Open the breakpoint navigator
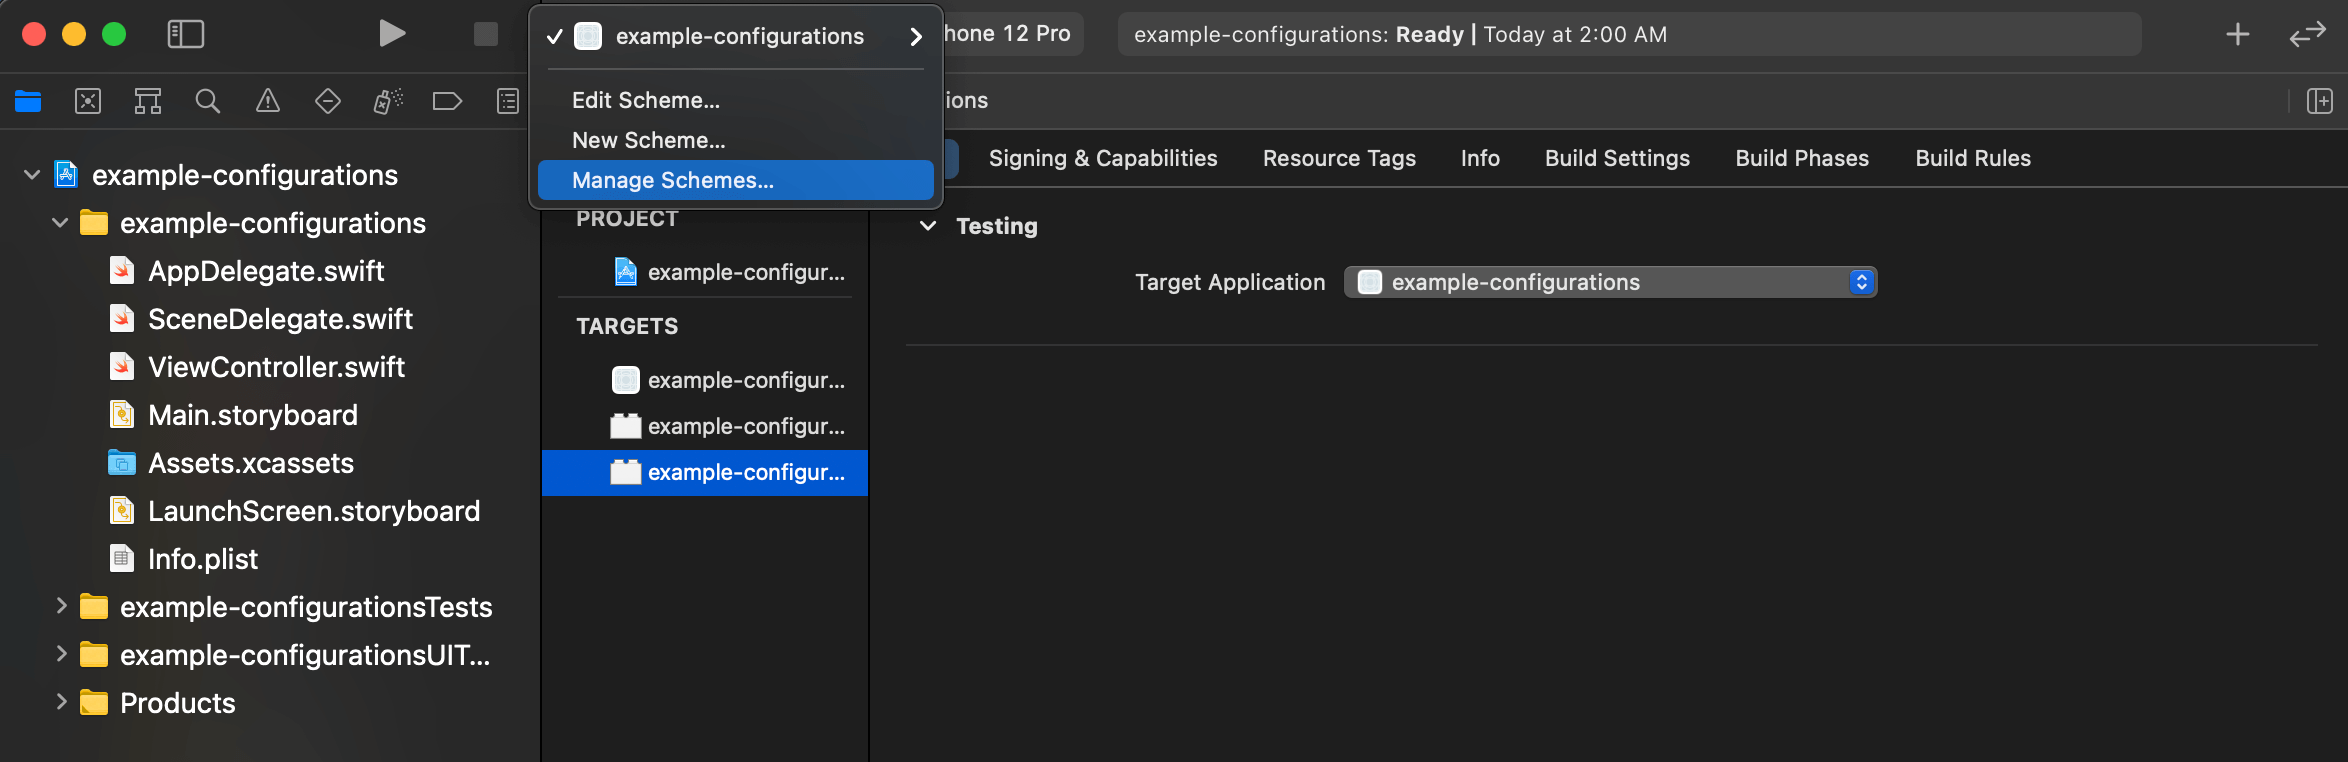This screenshot has width=2348, height=762. 447,101
